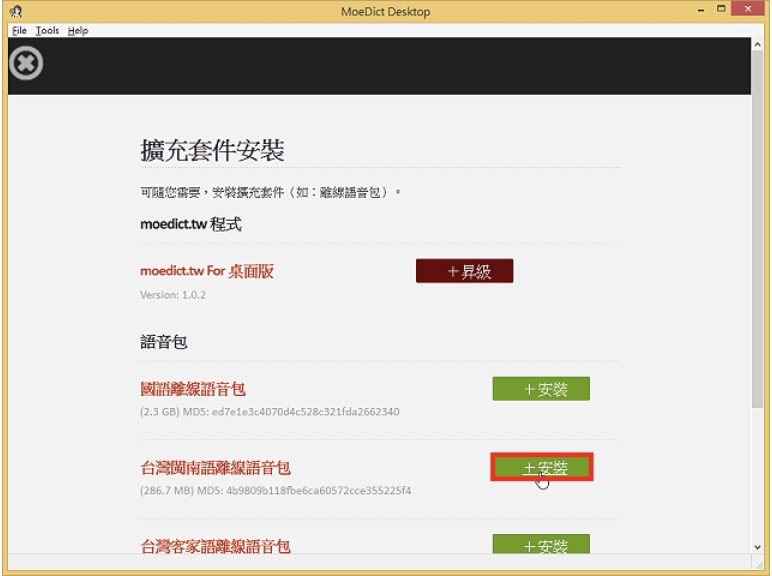
Task: Click the scrollbar up arrow
Action: (757, 44)
